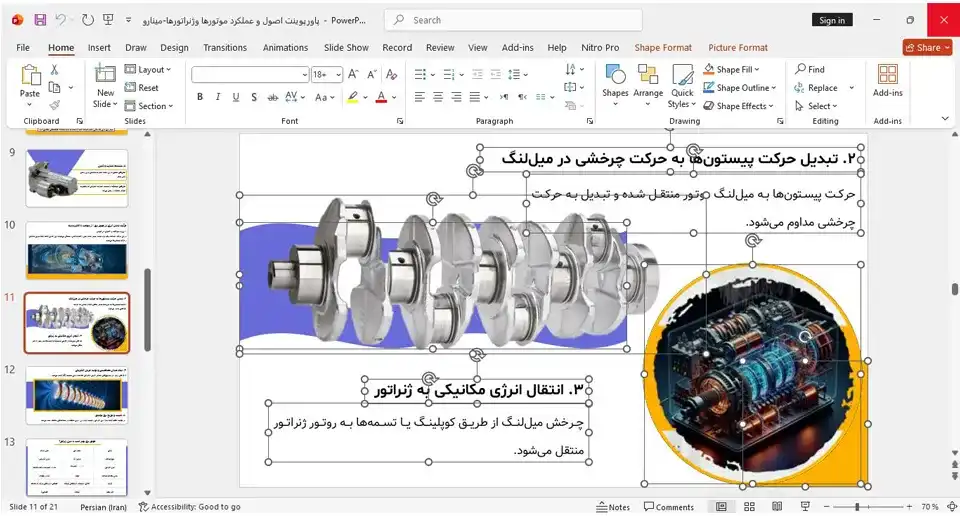Viewport: 960px width, 516px height.
Task: Apply yellow text highlight color
Action: point(353,97)
